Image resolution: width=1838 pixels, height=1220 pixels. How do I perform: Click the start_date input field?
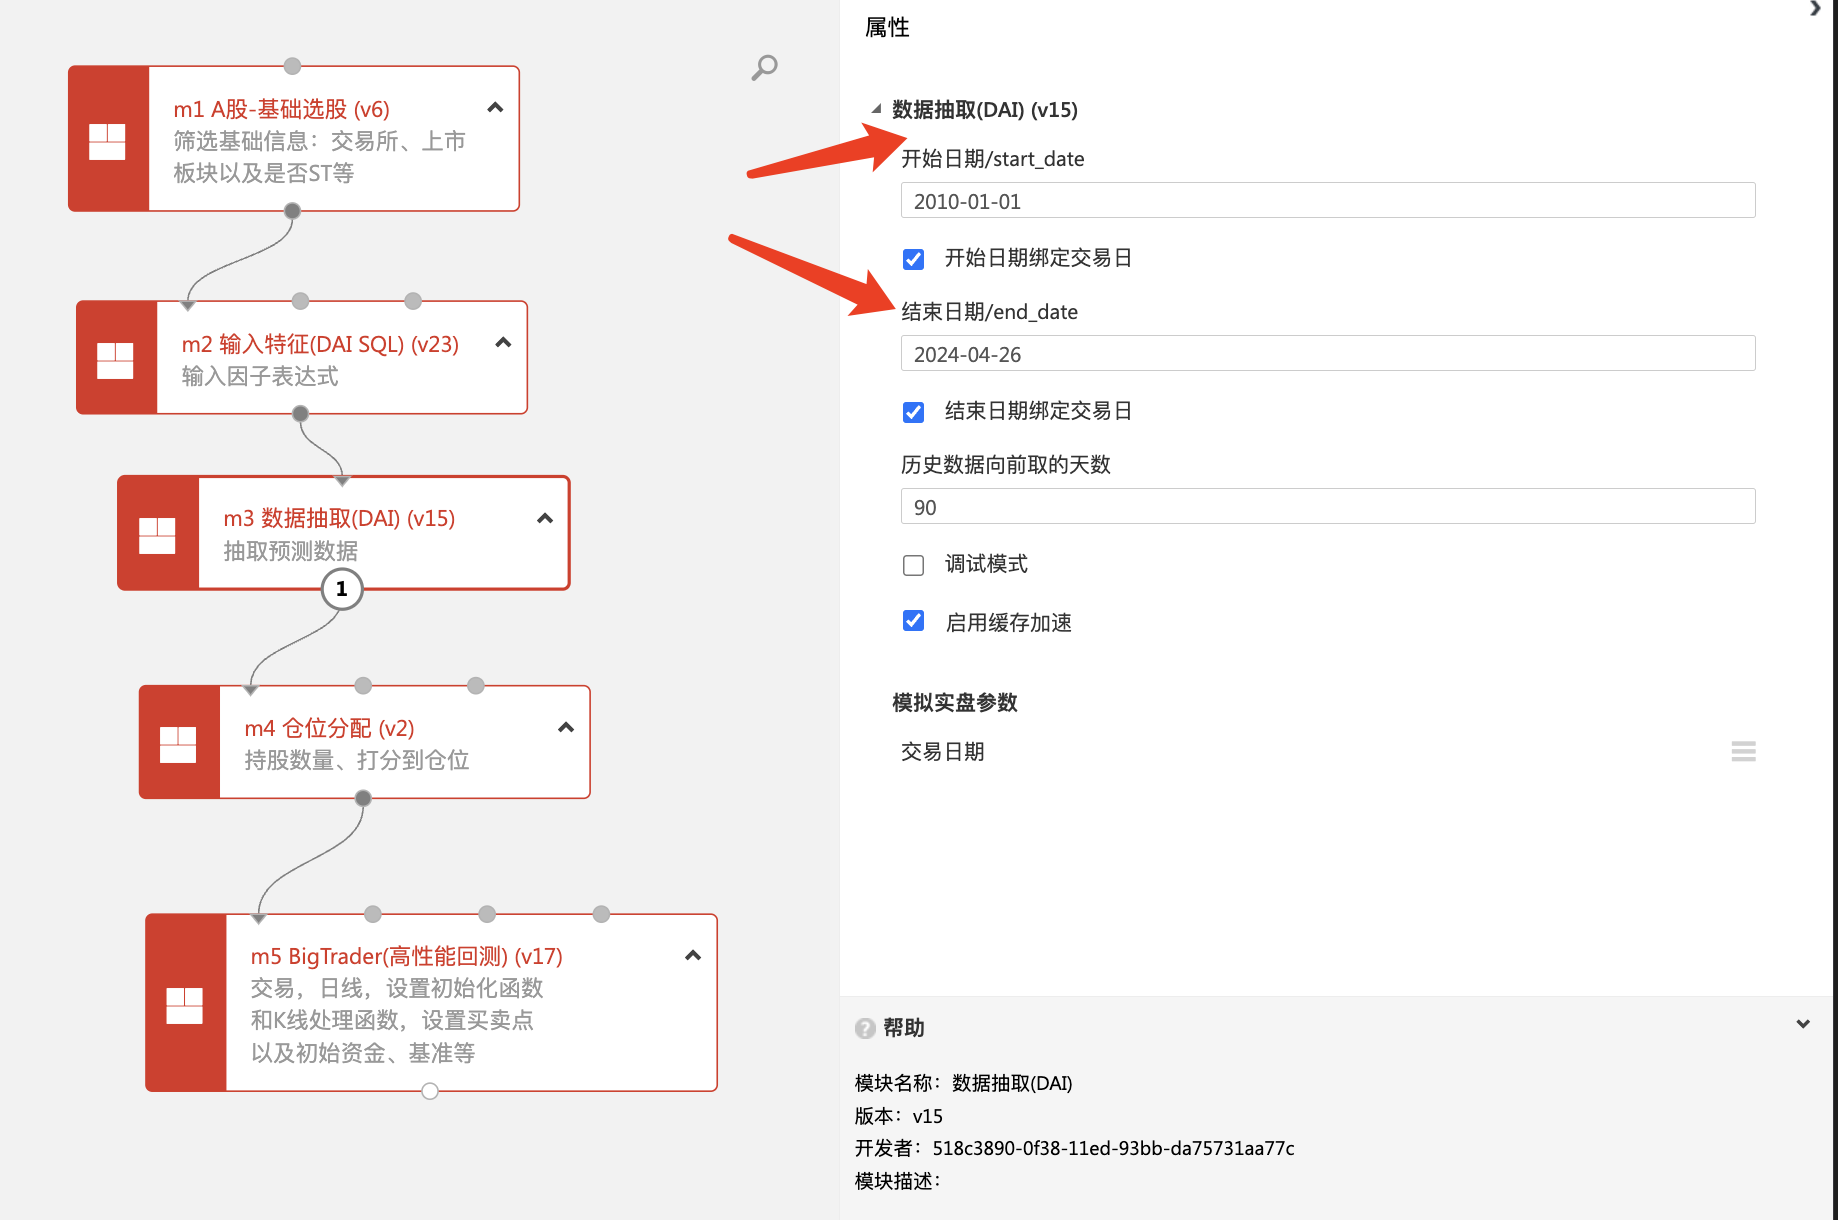pos(1327,201)
